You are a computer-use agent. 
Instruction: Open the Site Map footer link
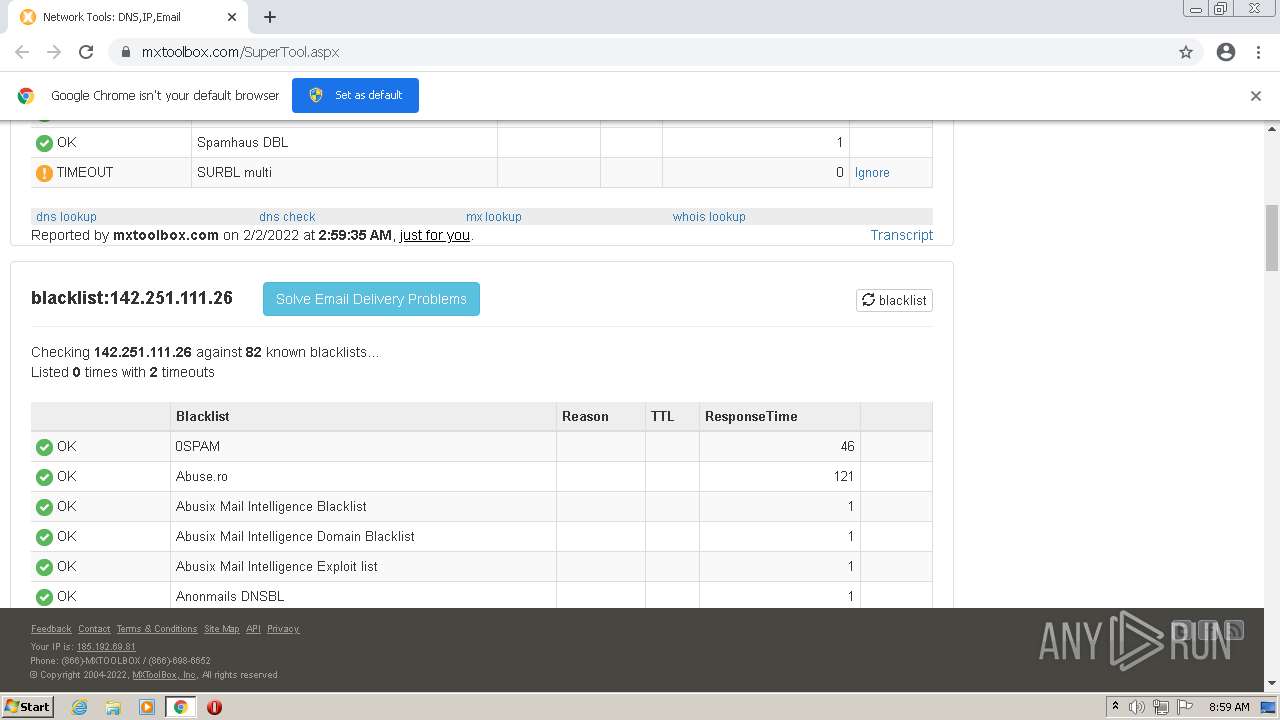pos(221,629)
